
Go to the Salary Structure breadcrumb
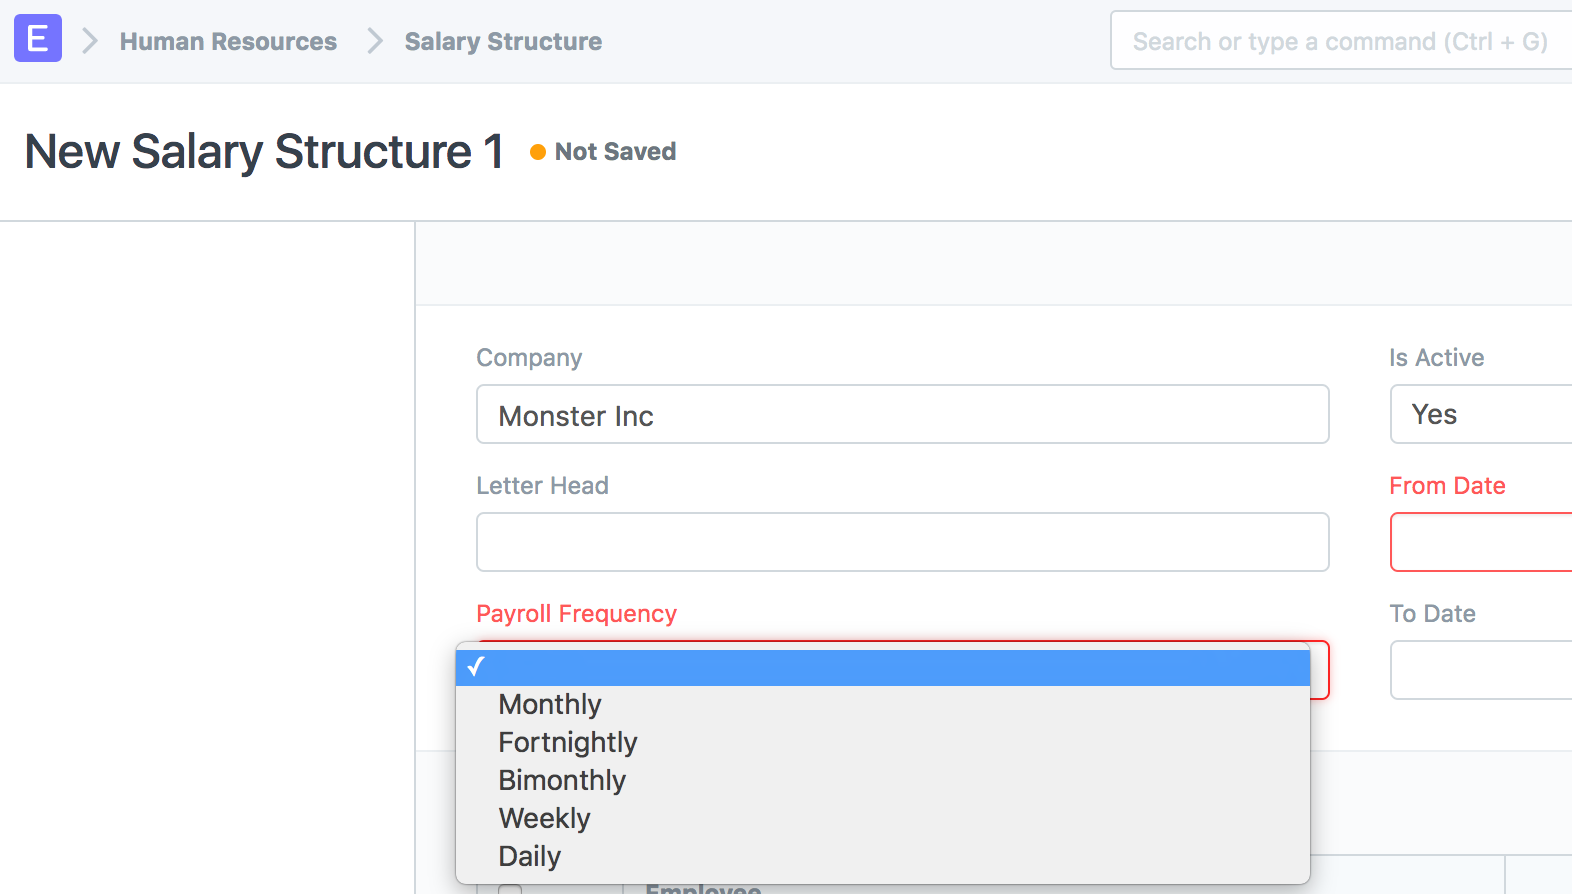tap(503, 41)
